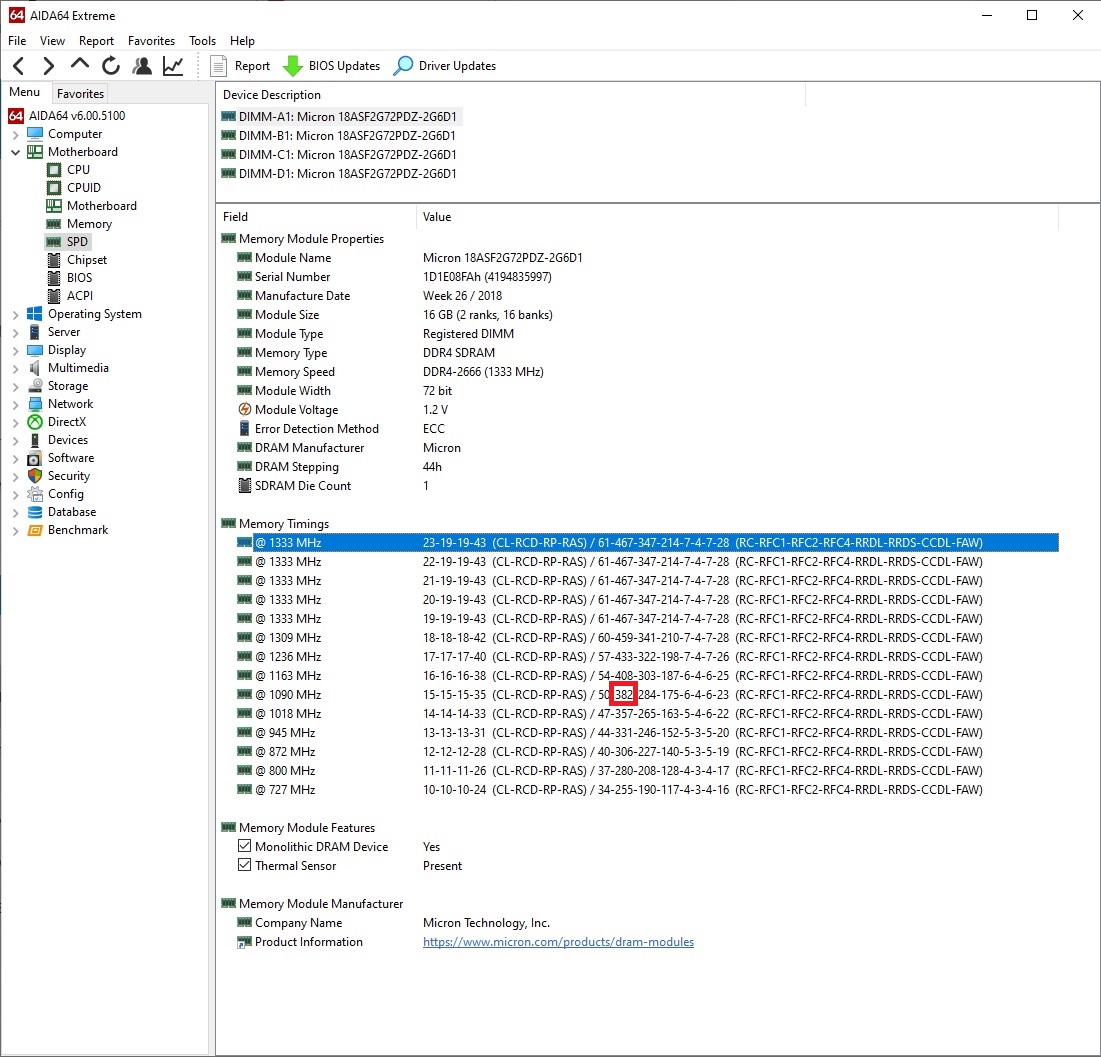Select the SPD item in the tree
The width and height of the screenshot is (1101, 1057).
click(67, 242)
